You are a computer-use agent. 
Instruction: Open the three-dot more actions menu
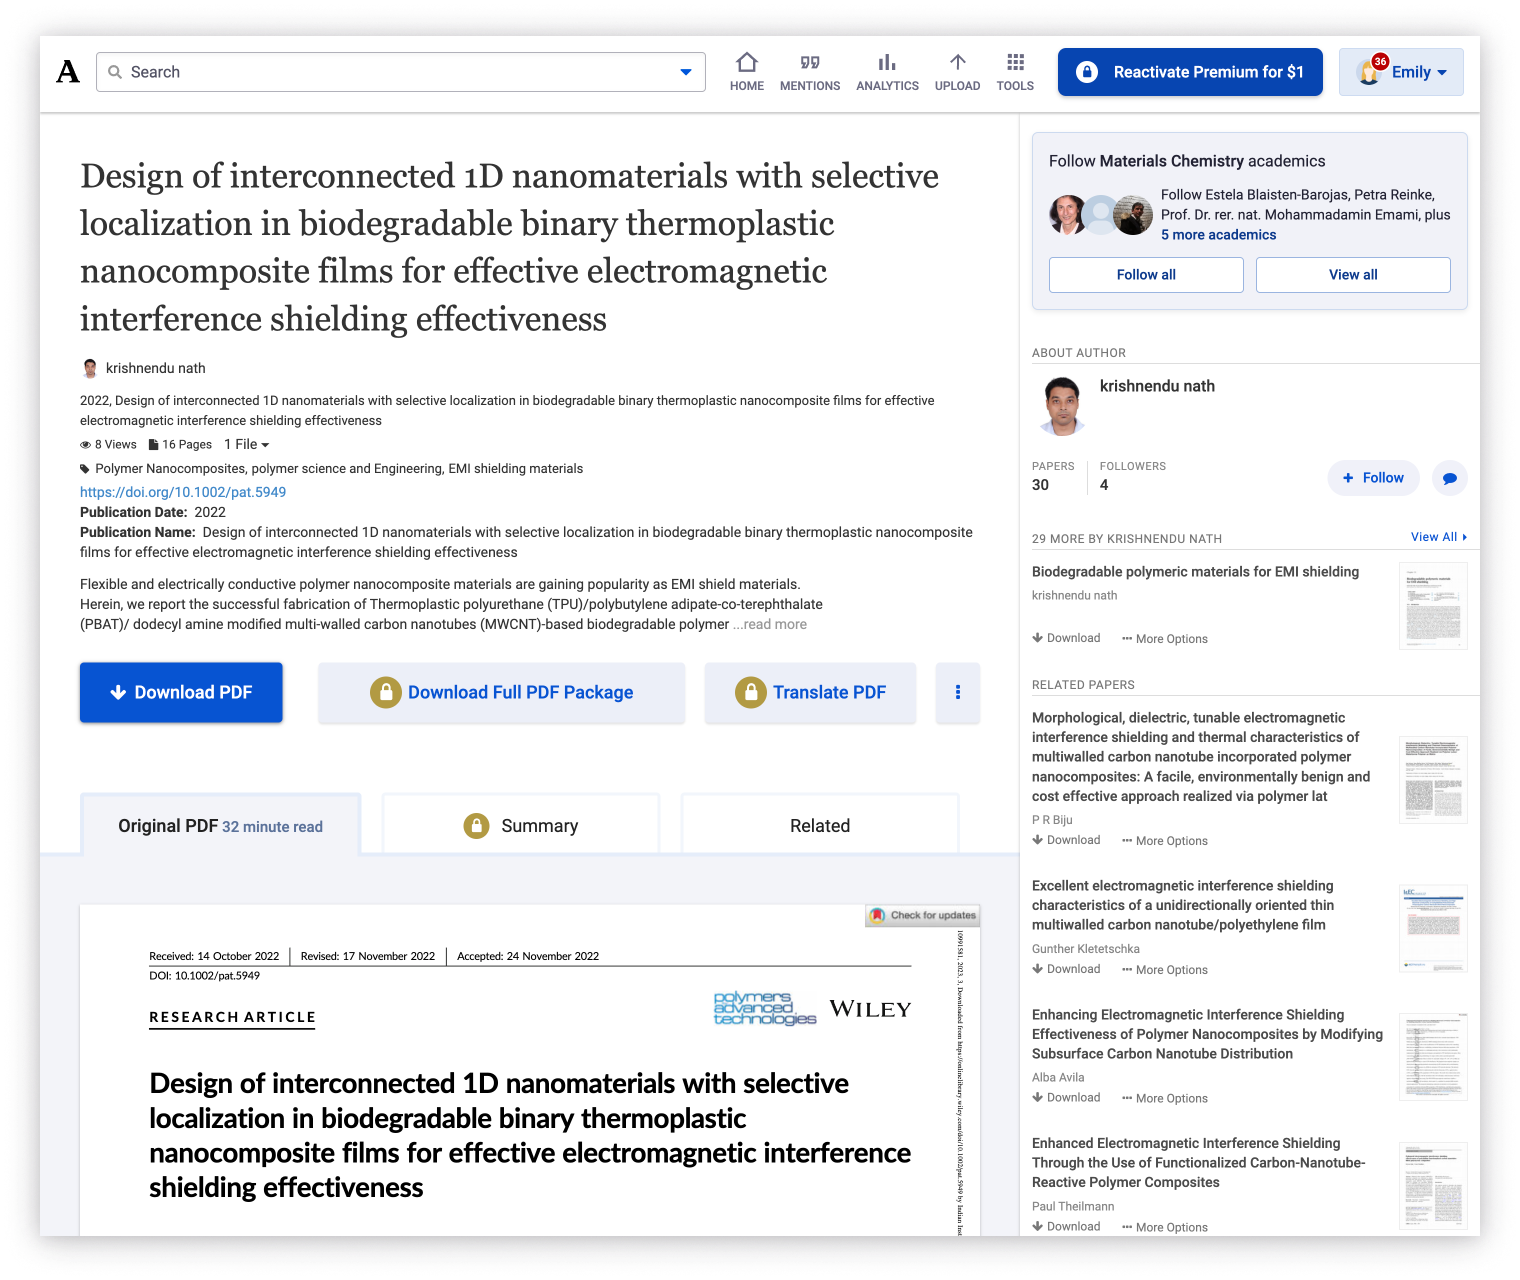(x=958, y=692)
